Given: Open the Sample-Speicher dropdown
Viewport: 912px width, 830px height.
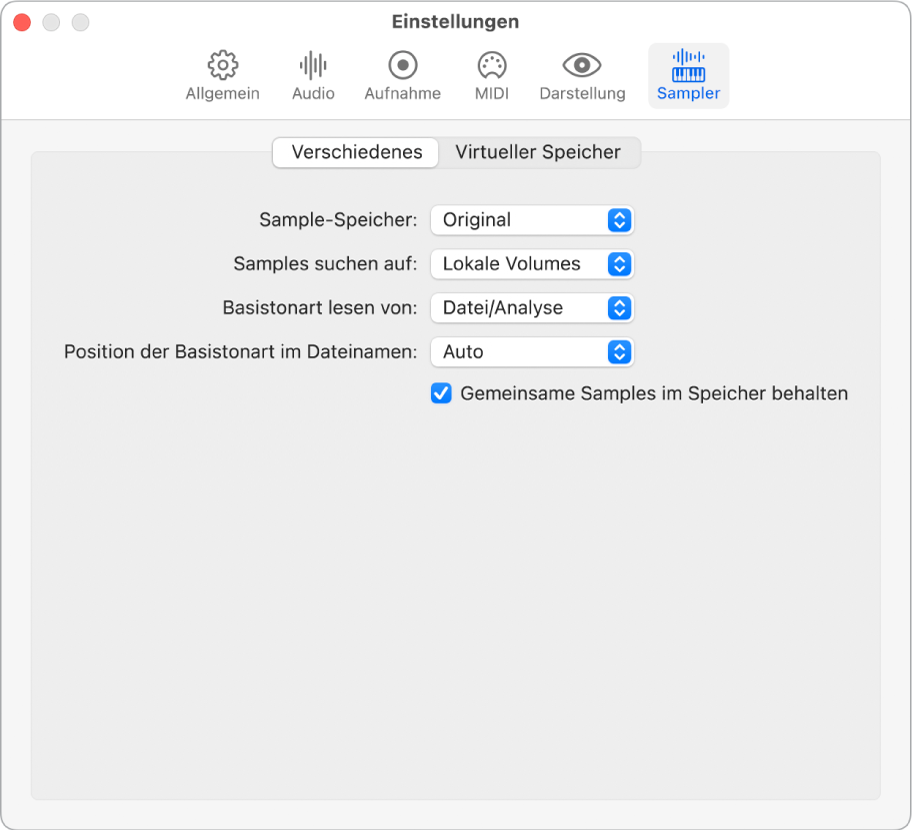Looking at the screenshot, I should [x=532, y=220].
